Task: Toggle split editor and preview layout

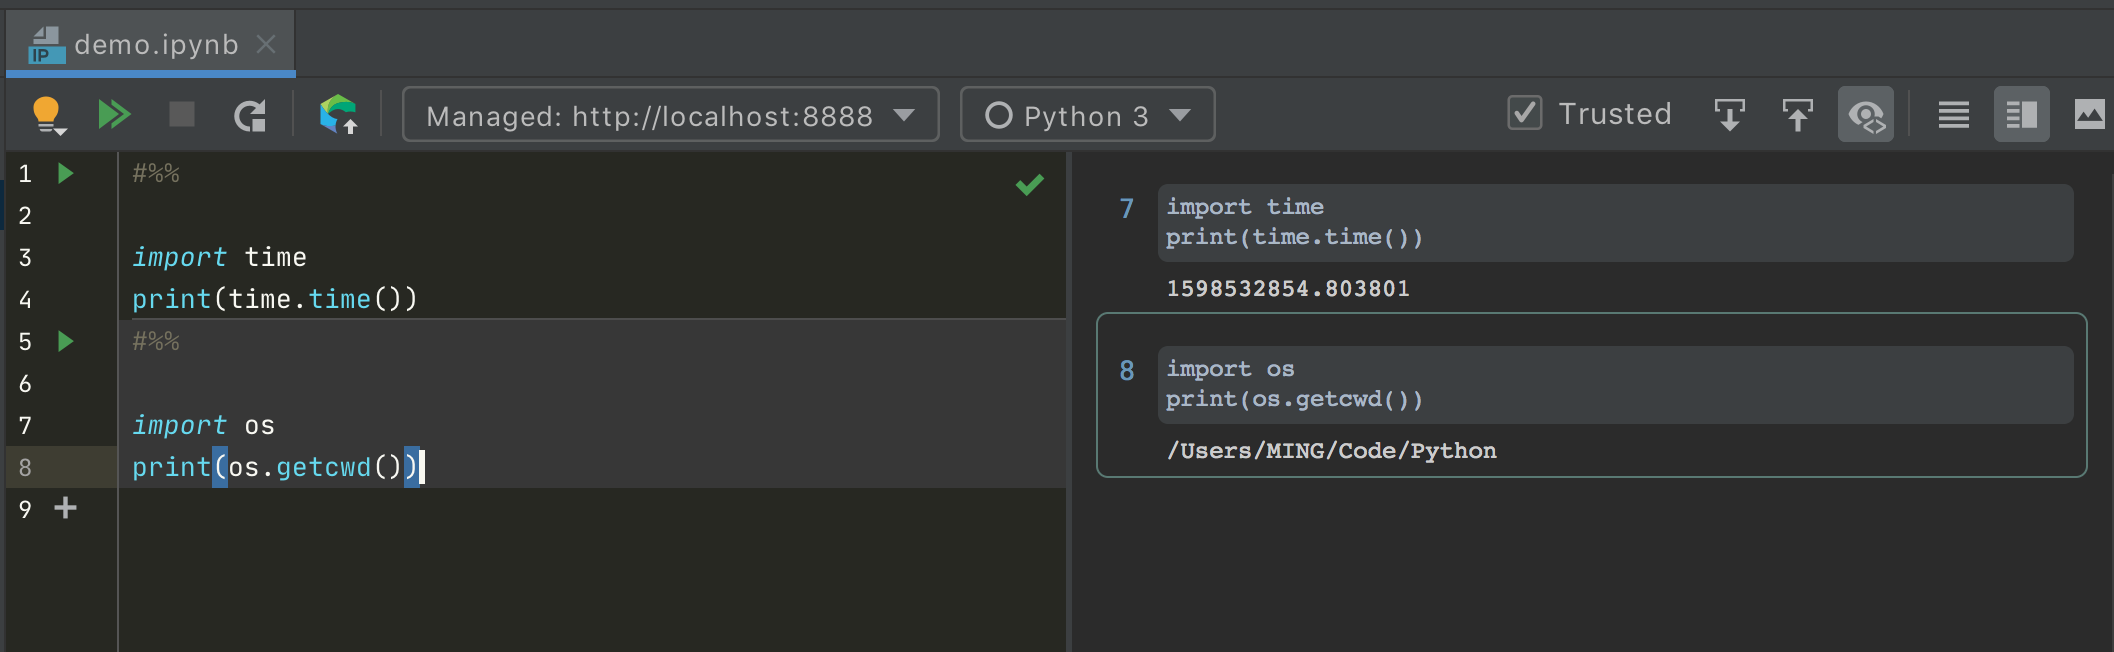Action: 2021,115
